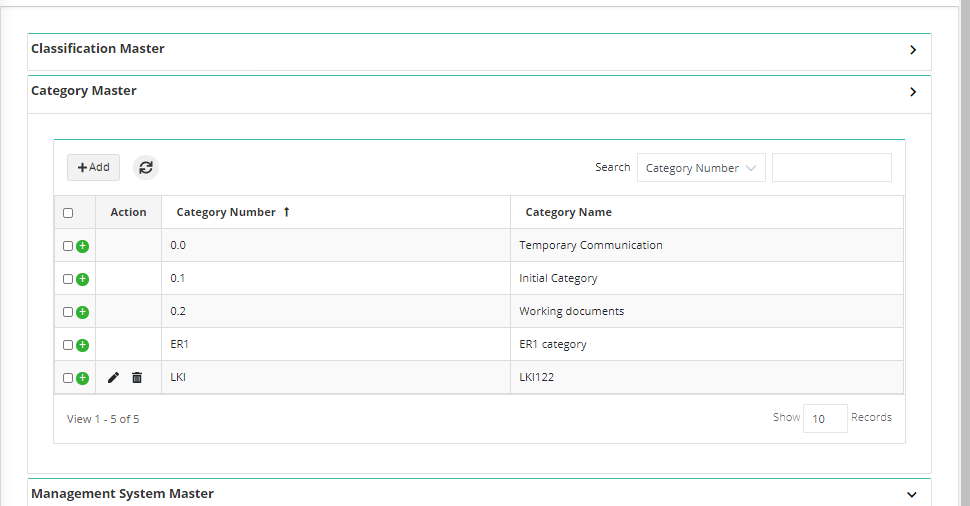
Task: Expand the LKI row with the green plus
Action: [x=82, y=378]
